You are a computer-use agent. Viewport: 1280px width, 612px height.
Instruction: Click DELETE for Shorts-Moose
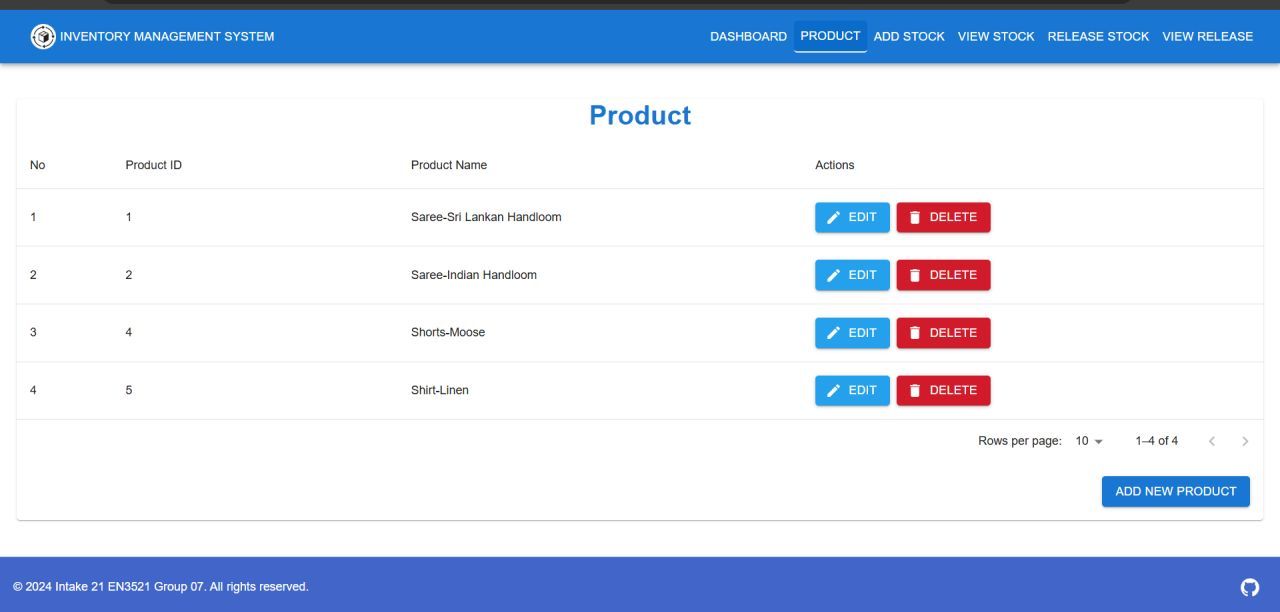(943, 332)
